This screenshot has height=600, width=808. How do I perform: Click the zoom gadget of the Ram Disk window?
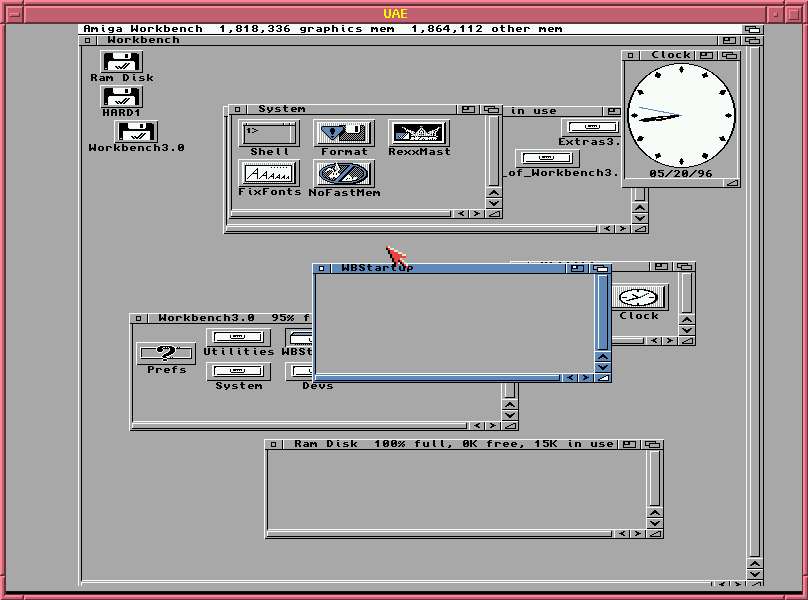[629, 444]
